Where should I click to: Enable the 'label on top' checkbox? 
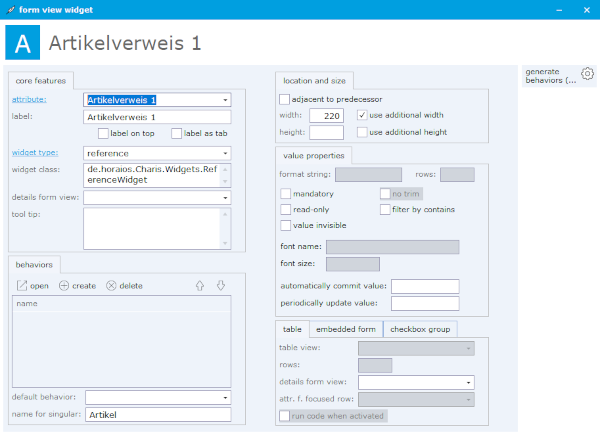click(x=104, y=134)
